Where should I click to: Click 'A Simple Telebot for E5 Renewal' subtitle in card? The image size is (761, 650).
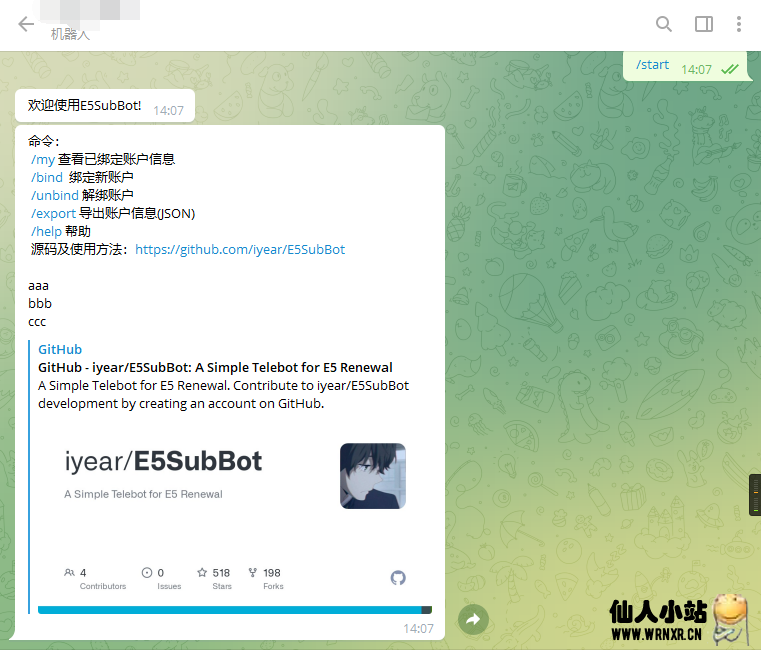coord(143,494)
